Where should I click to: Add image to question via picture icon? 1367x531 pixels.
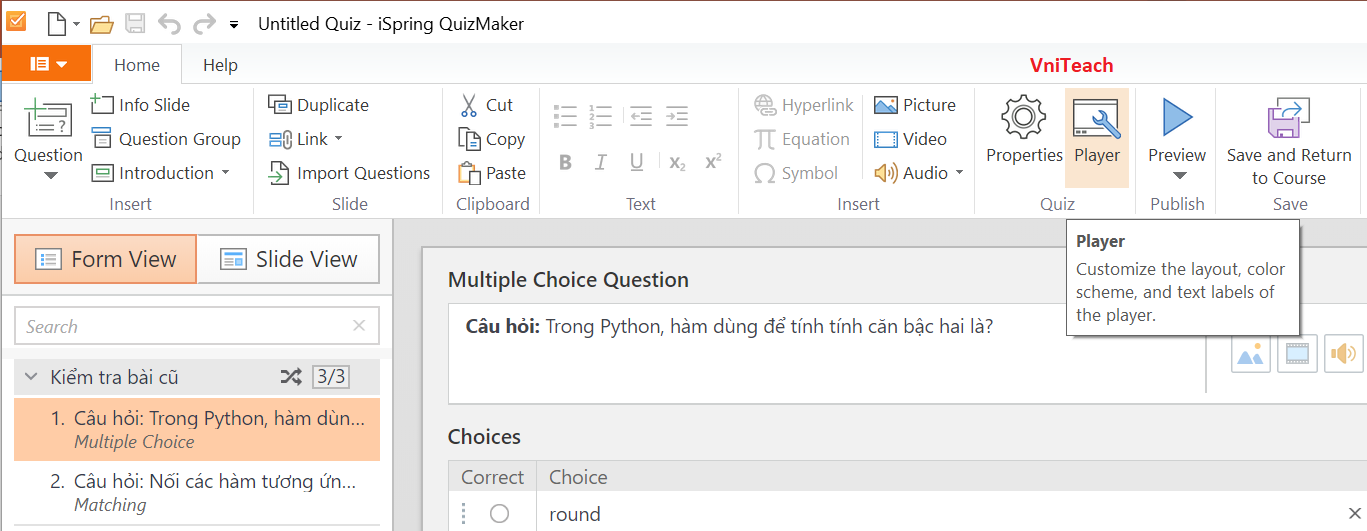pos(1250,354)
